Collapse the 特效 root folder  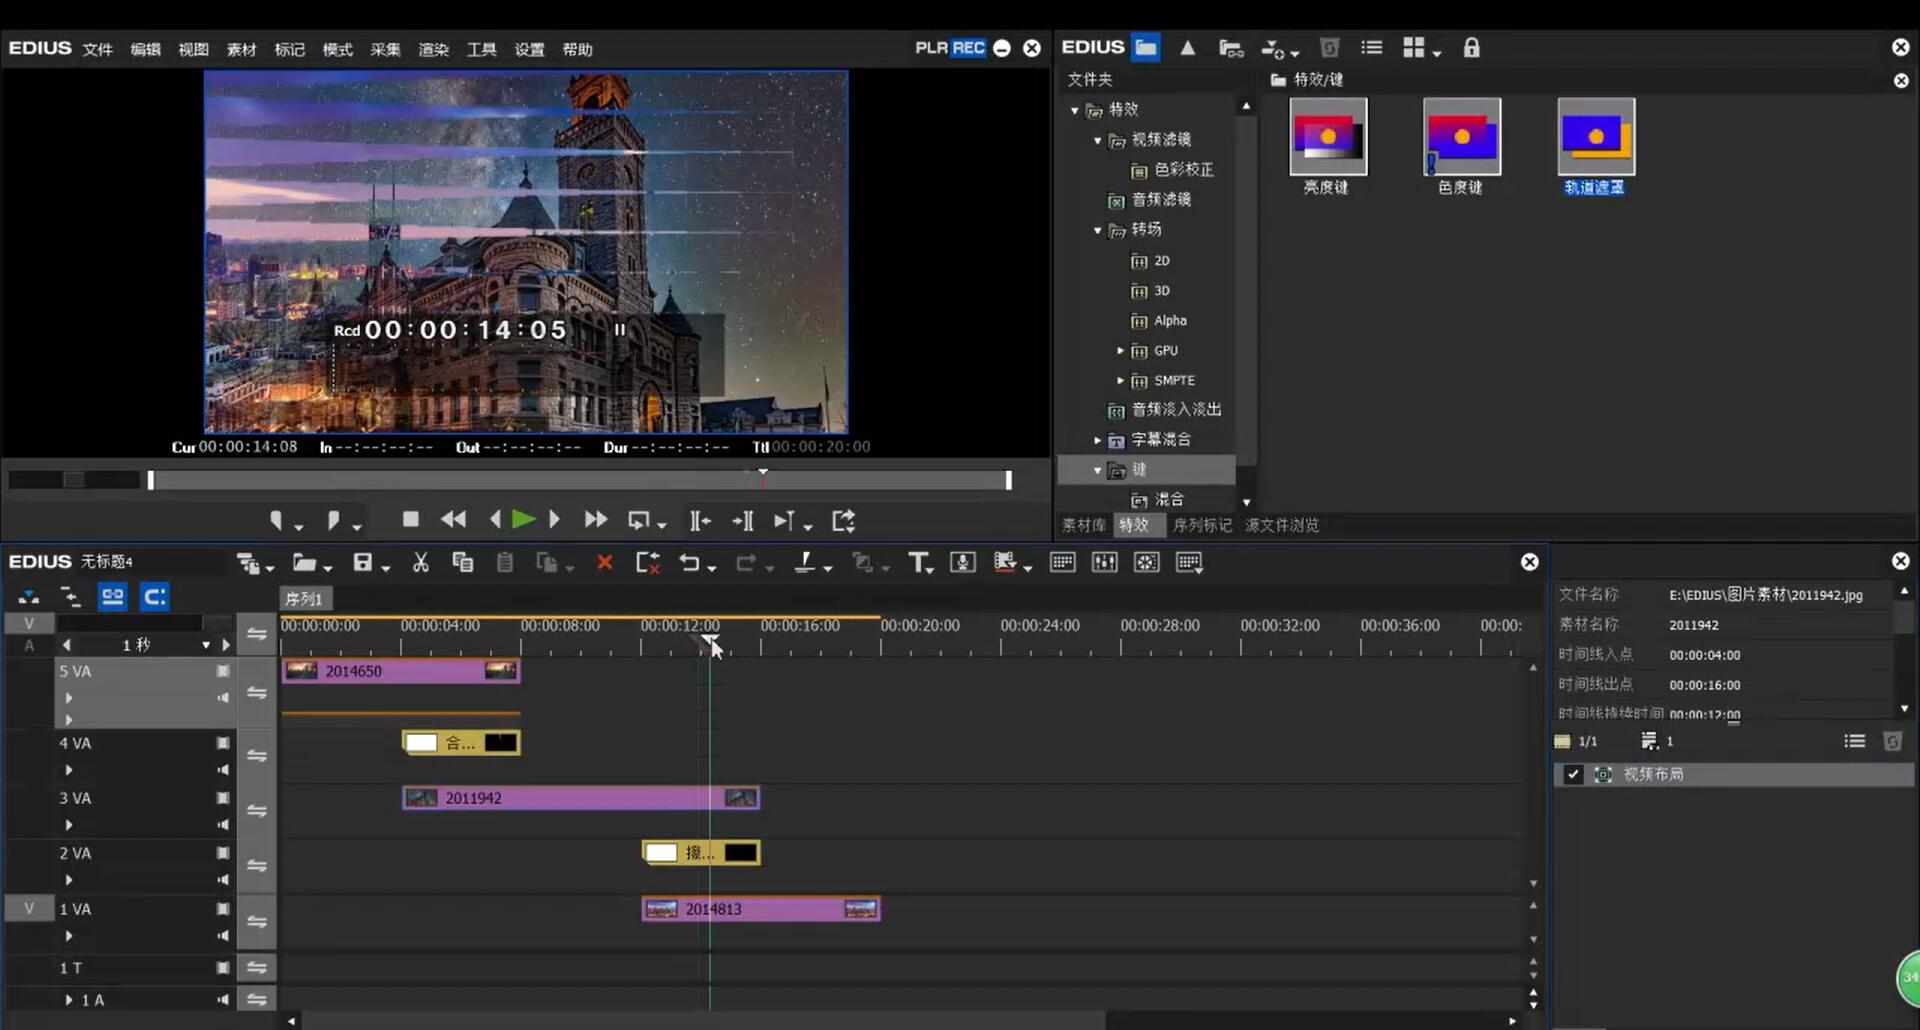pyautogui.click(x=1075, y=110)
